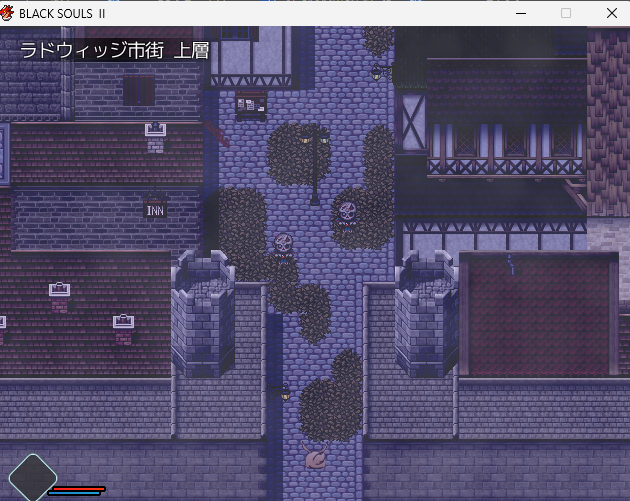
Task: Click the notice board with posted papers
Action: pos(251,105)
